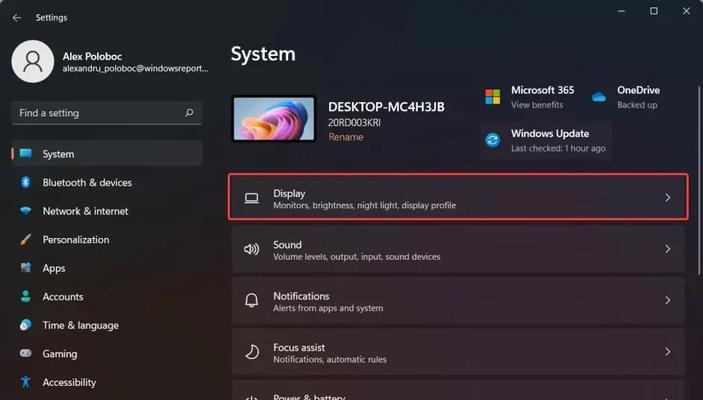Switch to the Apps section

pyautogui.click(x=107, y=268)
